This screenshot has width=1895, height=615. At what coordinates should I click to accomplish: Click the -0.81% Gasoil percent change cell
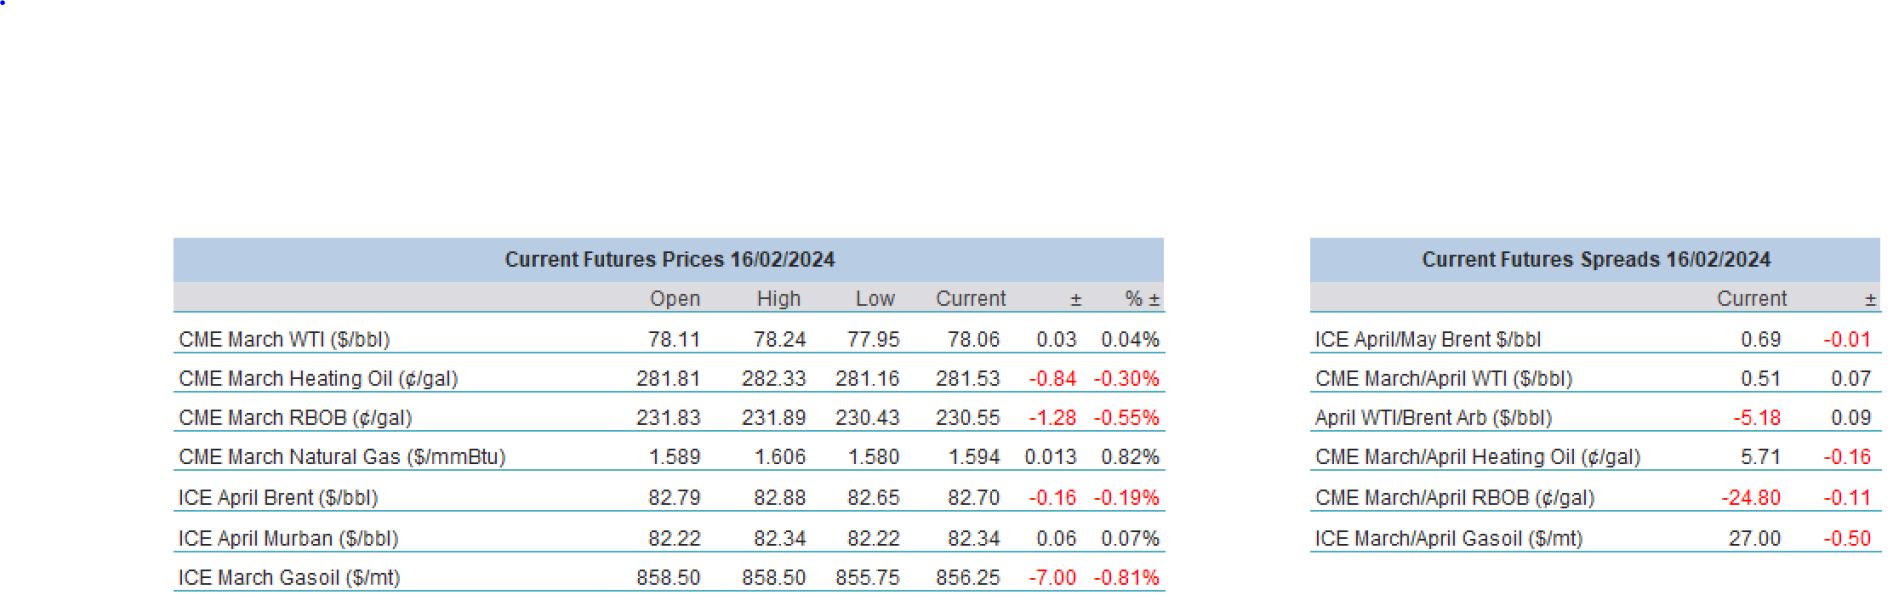tap(1126, 578)
